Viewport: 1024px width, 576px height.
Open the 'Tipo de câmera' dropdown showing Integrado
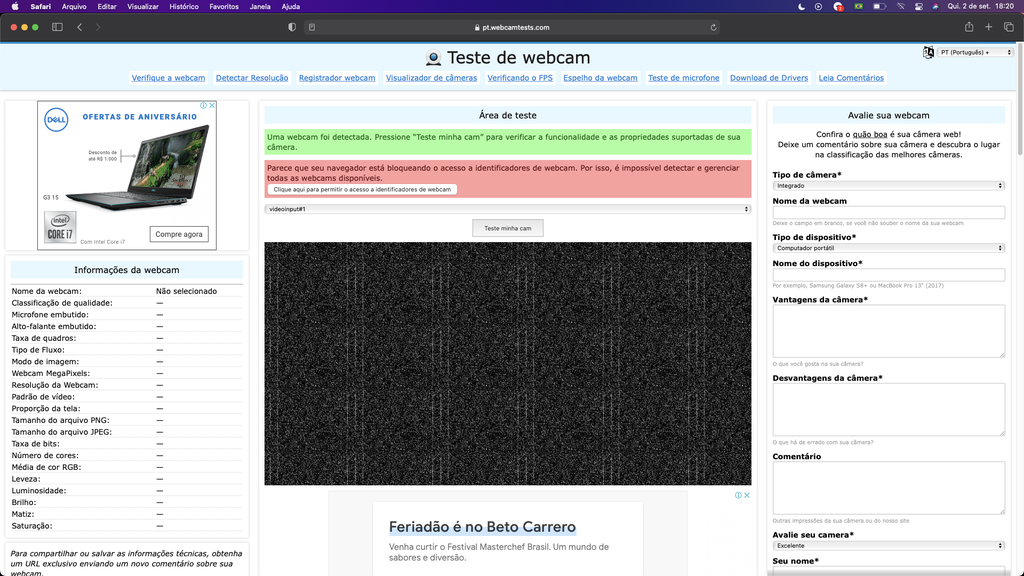pos(888,184)
